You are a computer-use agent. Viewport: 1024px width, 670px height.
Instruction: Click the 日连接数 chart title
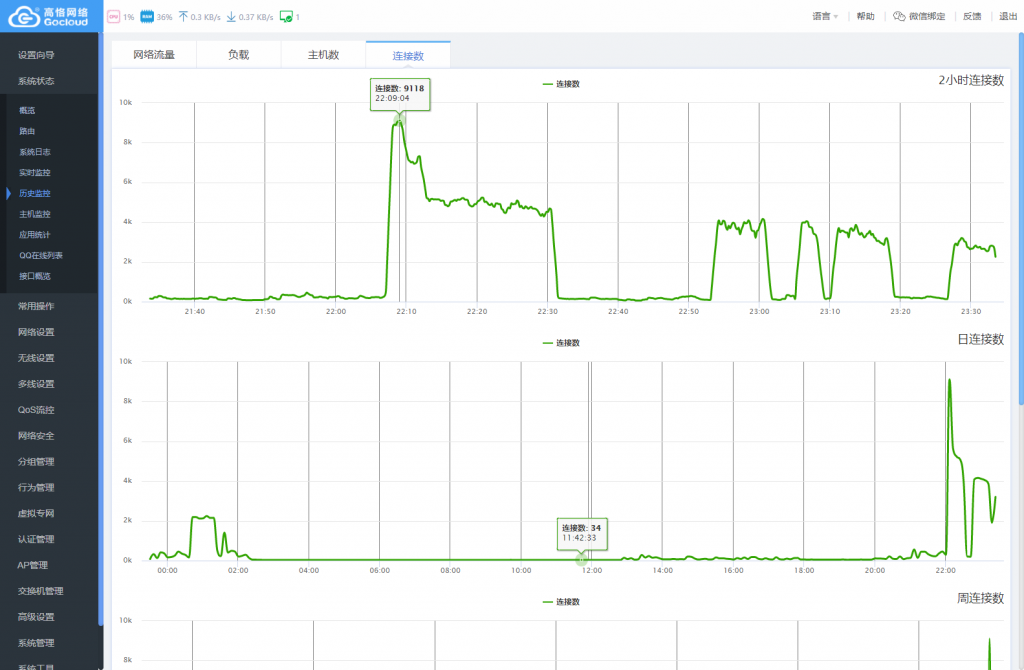point(981,340)
